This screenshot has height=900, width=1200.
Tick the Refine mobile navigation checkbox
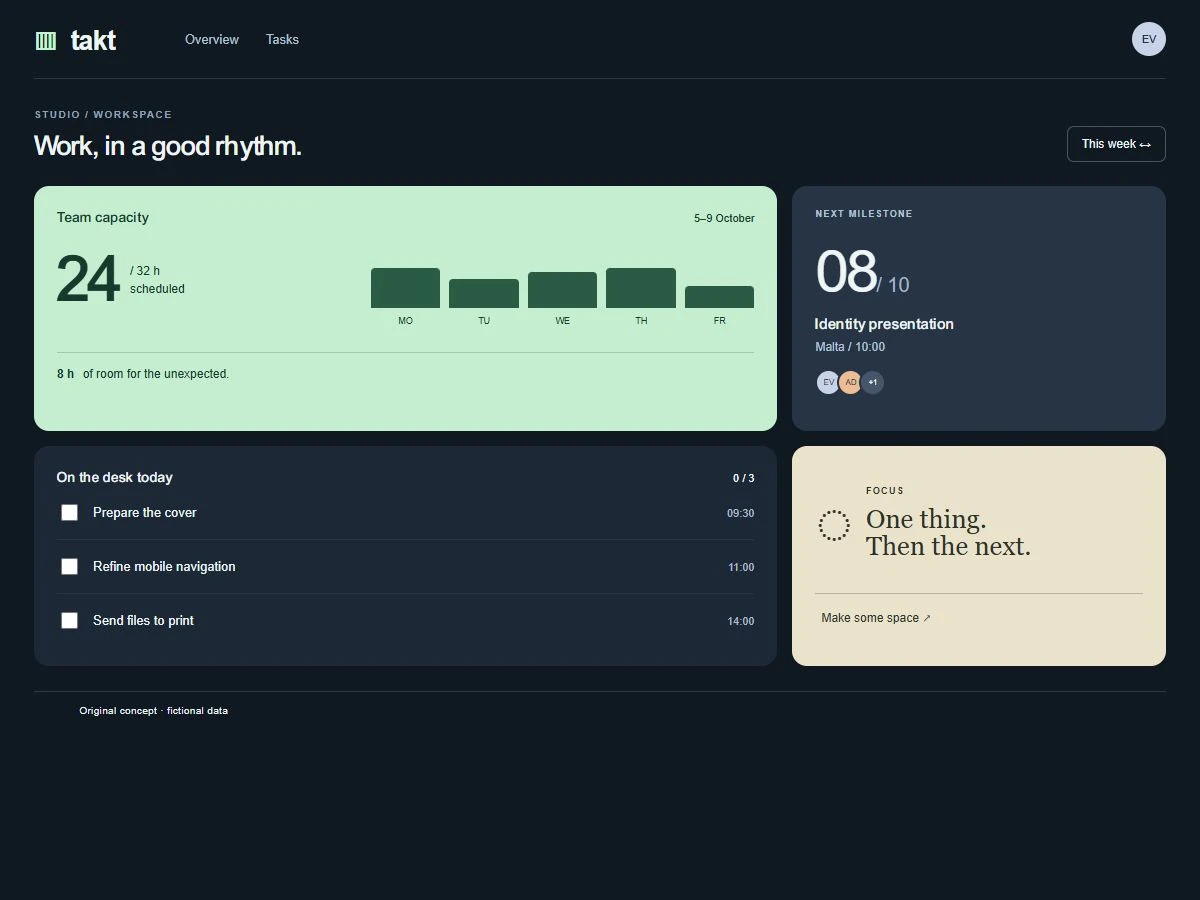click(x=69, y=566)
